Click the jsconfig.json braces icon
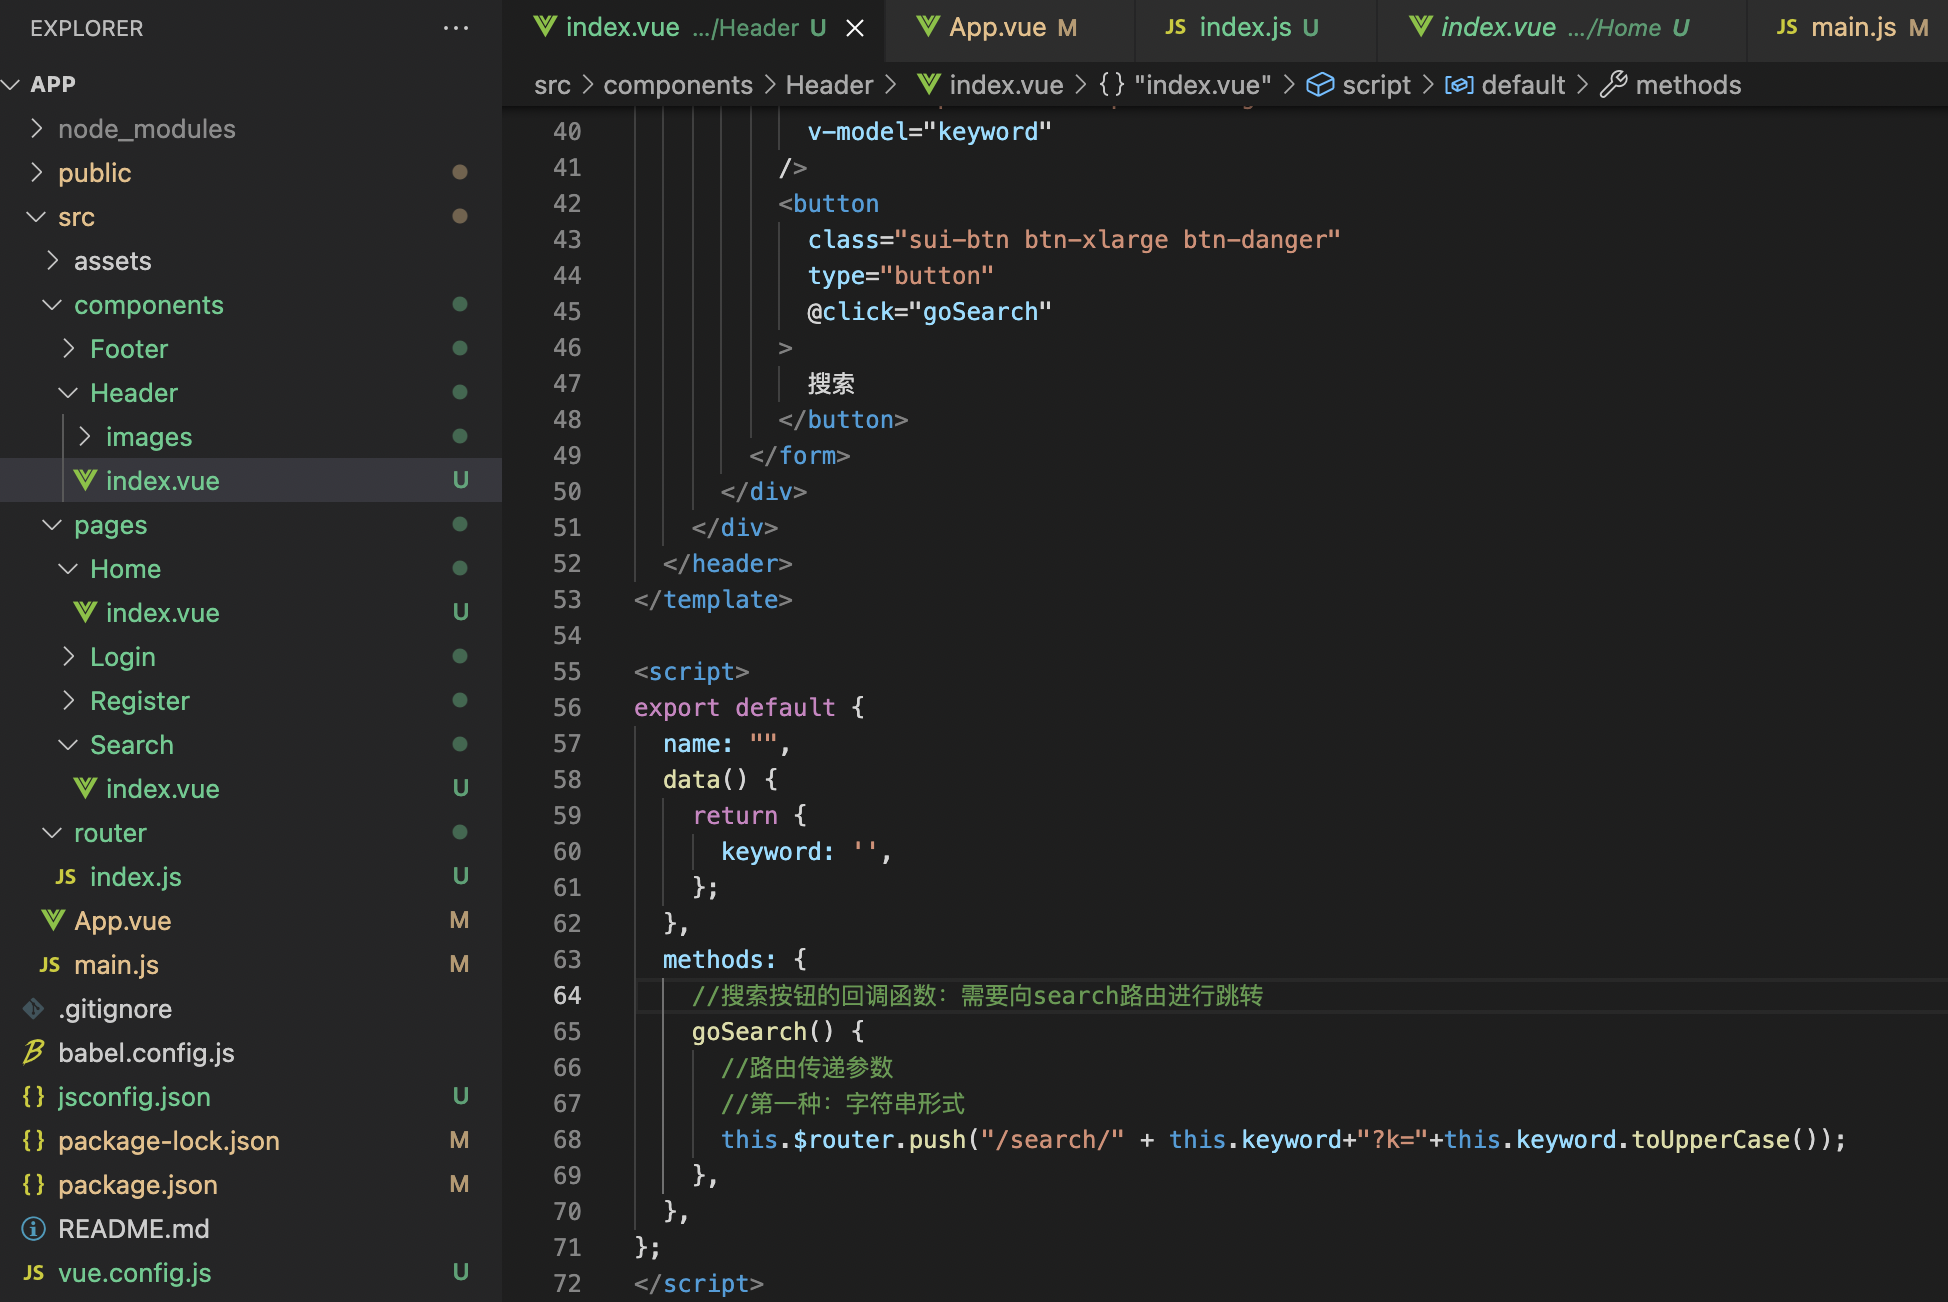This screenshot has height=1302, width=1948. (x=34, y=1096)
